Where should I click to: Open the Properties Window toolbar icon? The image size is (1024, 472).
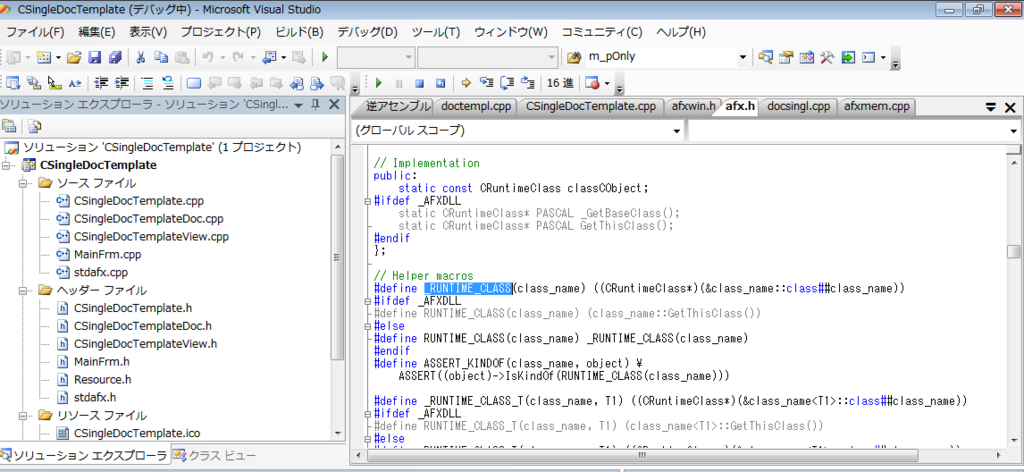pyautogui.click(x=786, y=57)
